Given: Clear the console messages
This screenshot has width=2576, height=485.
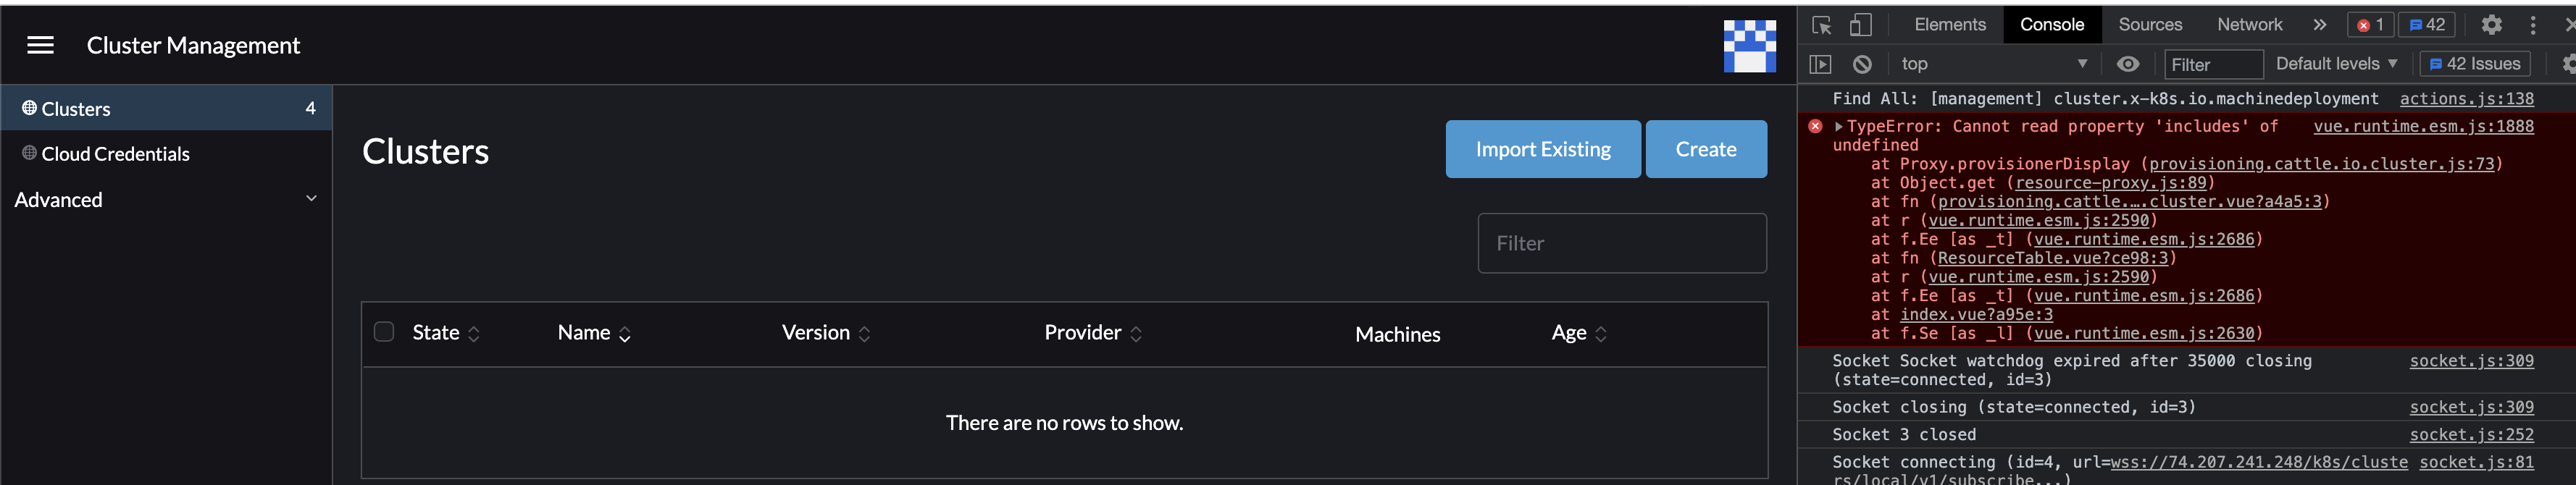Looking at the screenshot, I should pos(1862,63).
